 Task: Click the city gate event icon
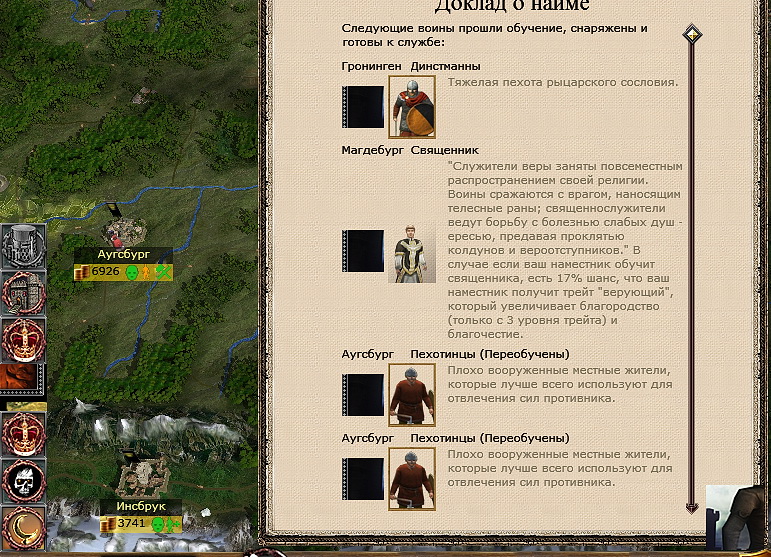[x=22, y=295]
